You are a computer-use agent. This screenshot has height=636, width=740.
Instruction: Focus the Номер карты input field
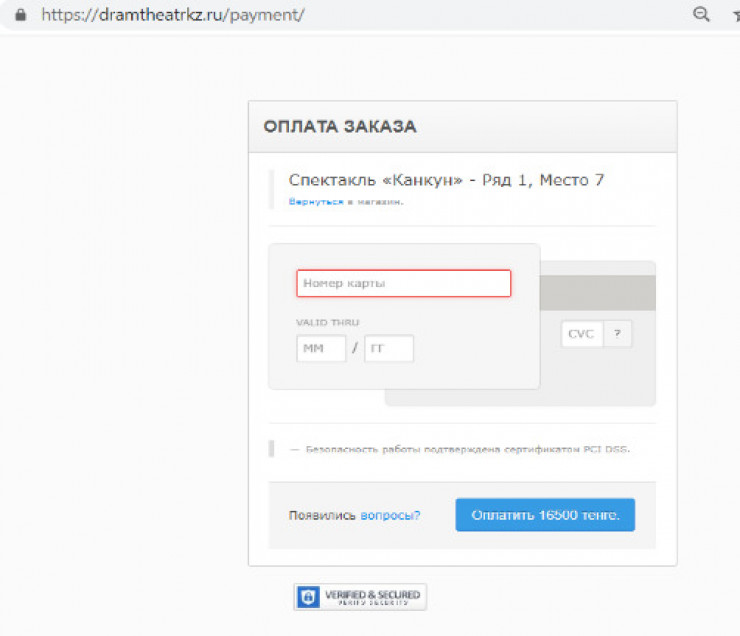pyautogui.click(x=403, y=284)
